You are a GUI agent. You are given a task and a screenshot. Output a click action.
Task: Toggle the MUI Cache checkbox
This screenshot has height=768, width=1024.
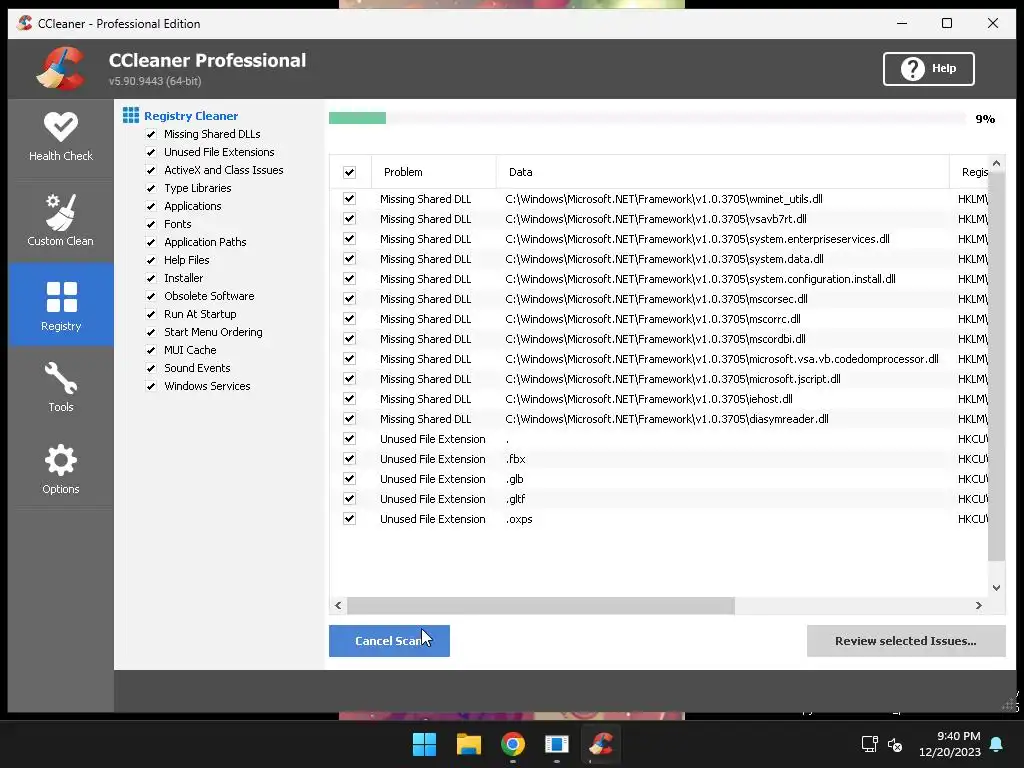click(x=151, y=350)
